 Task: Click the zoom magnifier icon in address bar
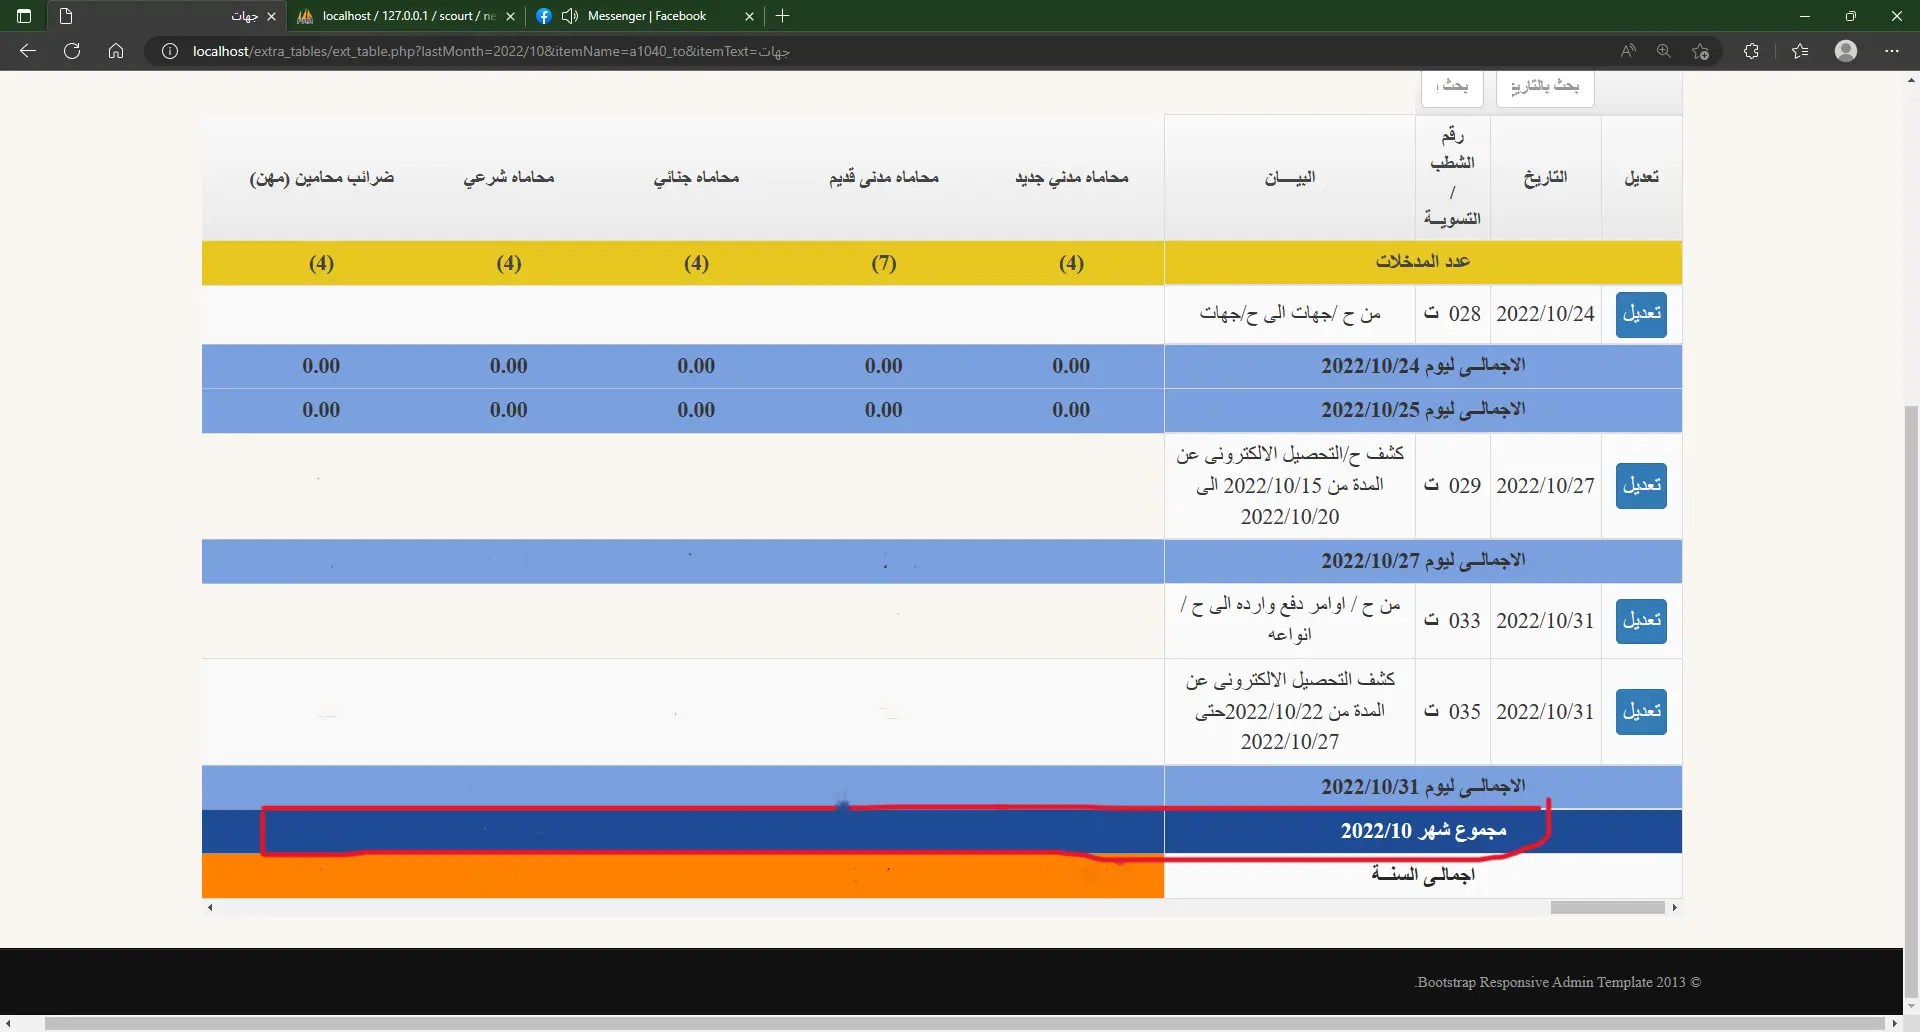point(1664,51)
